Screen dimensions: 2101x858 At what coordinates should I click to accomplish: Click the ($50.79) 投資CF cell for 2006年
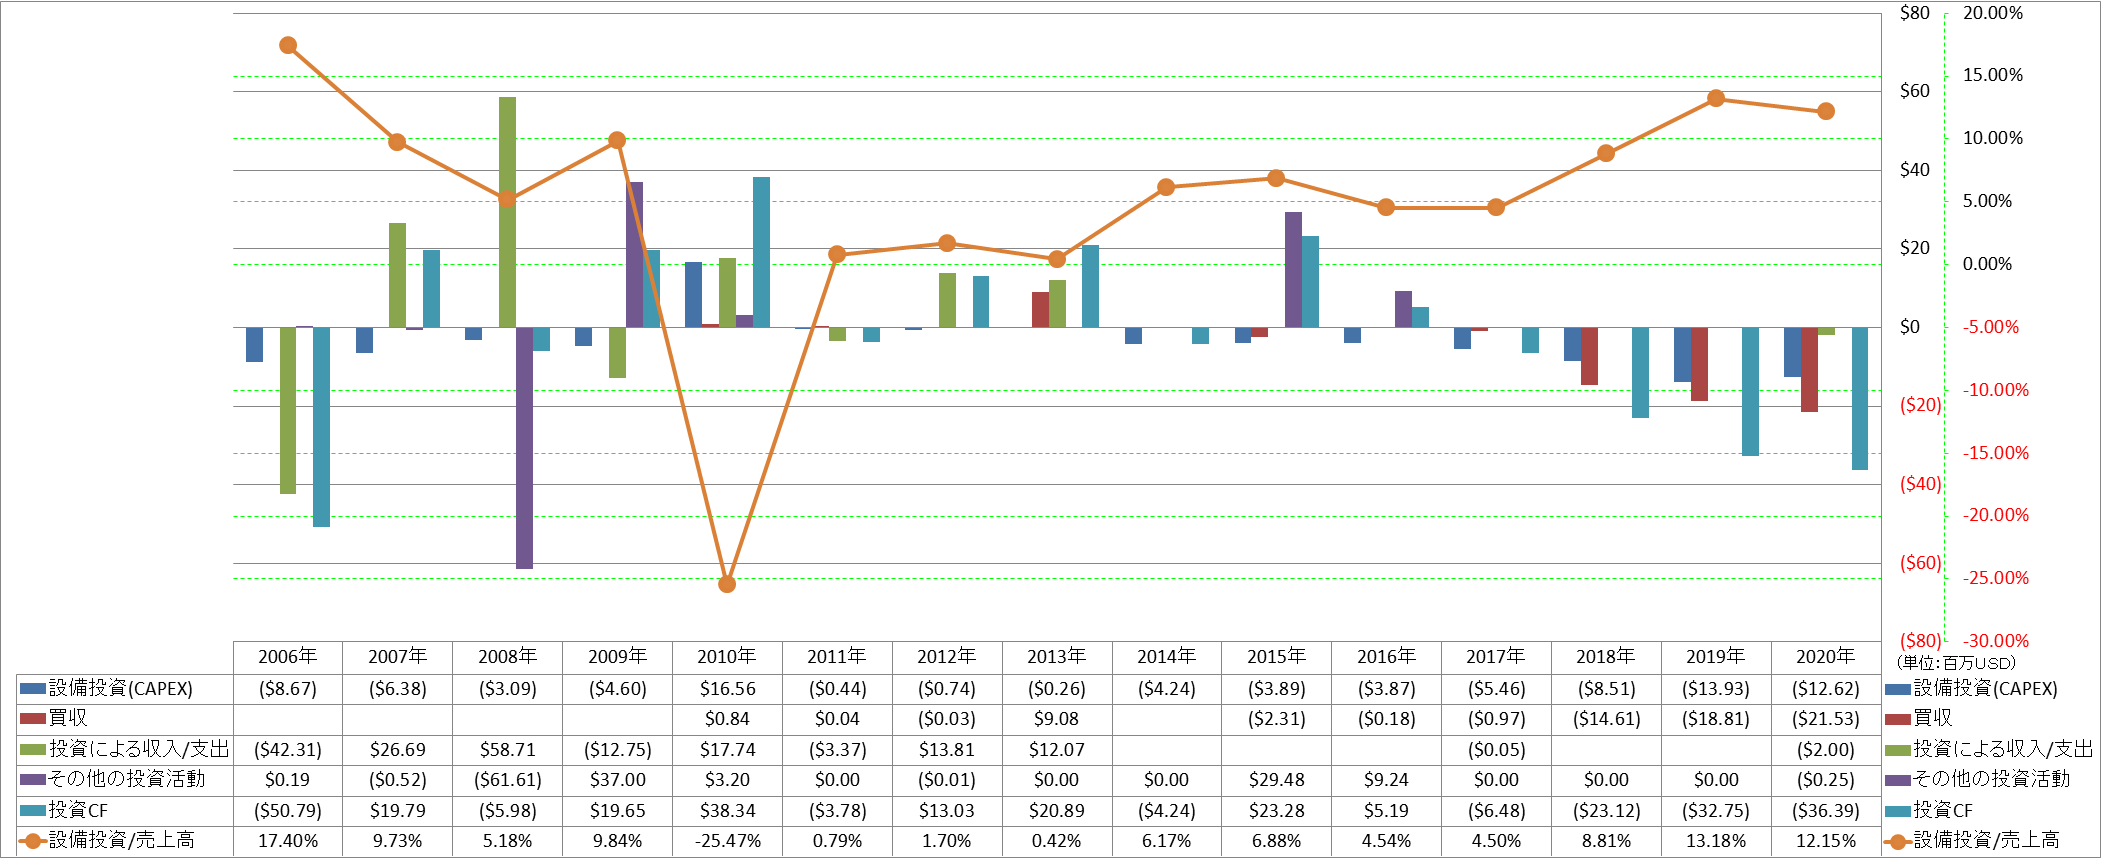click(x=288, y=811)
